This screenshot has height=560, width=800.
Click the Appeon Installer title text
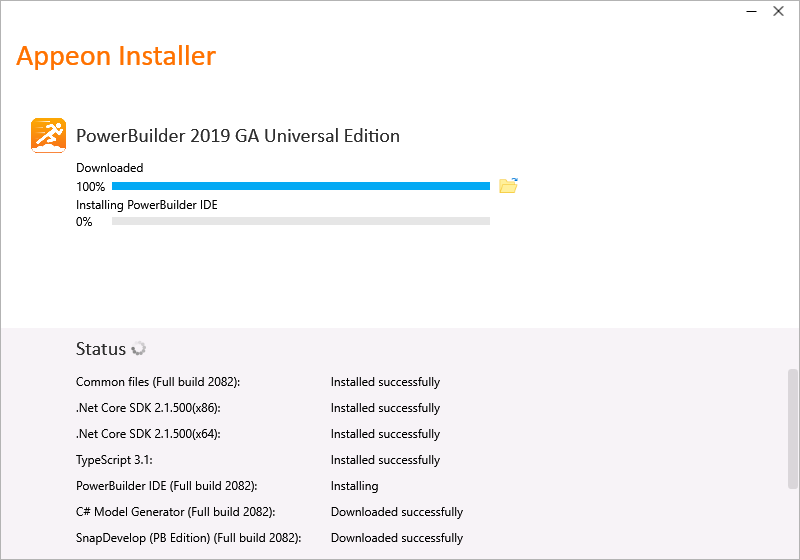[x=116, y=56]
